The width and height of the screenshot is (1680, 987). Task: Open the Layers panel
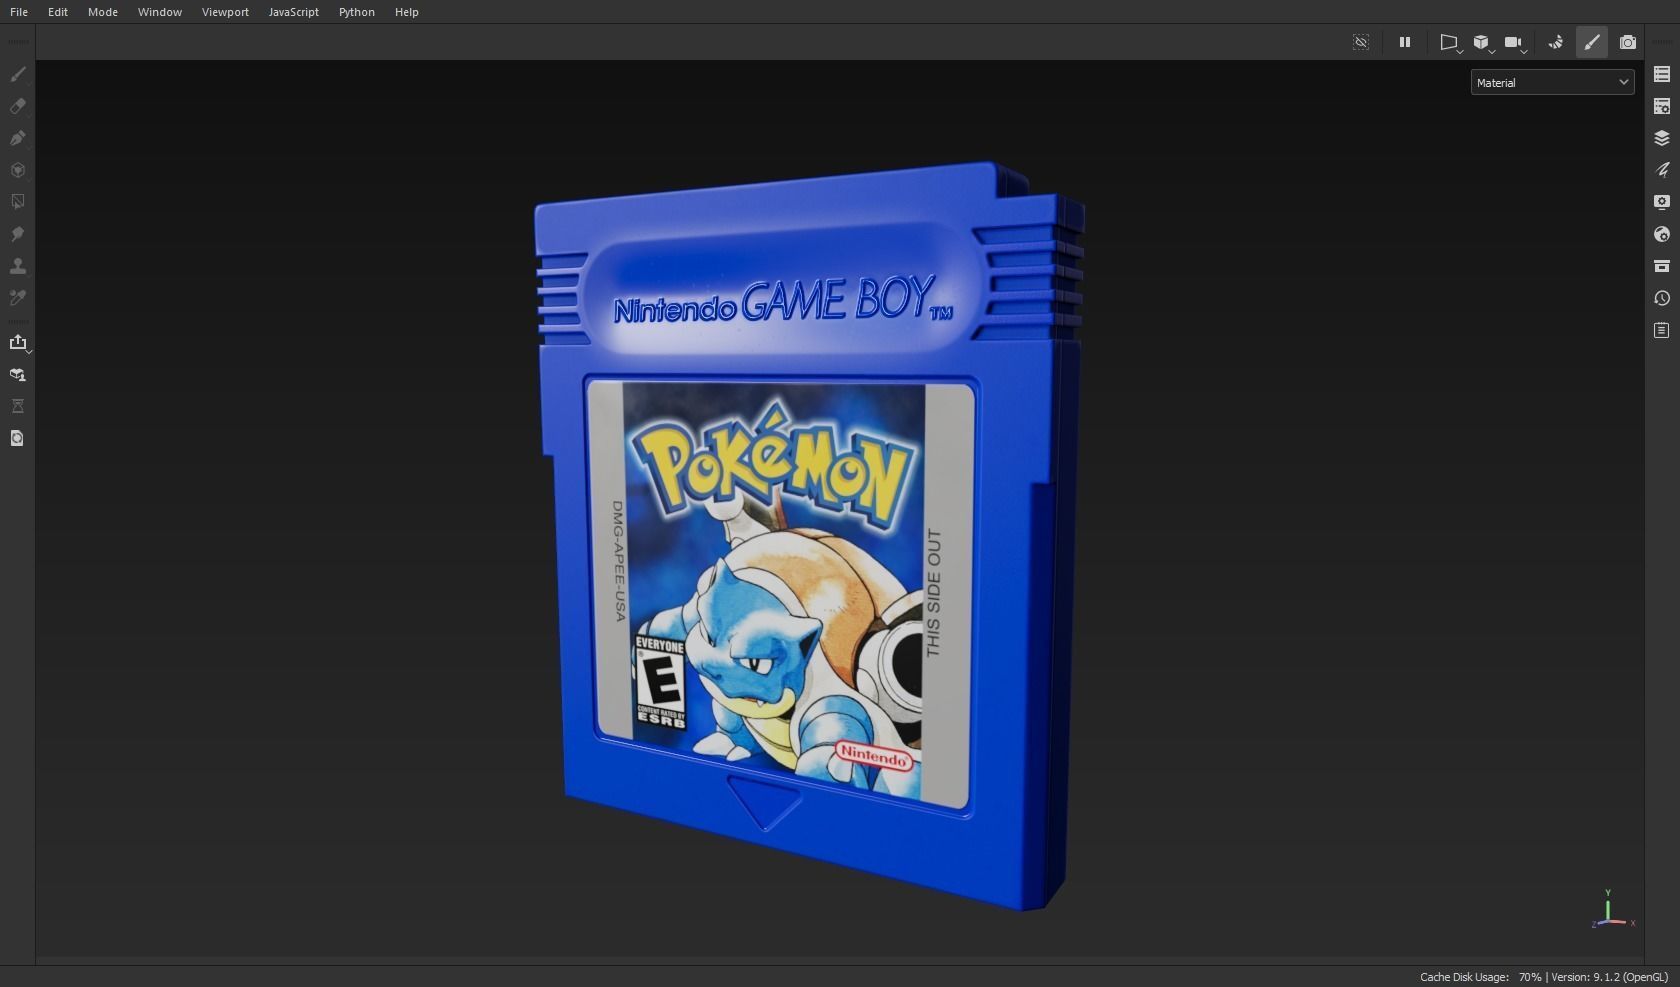(x=1662, y=138)
